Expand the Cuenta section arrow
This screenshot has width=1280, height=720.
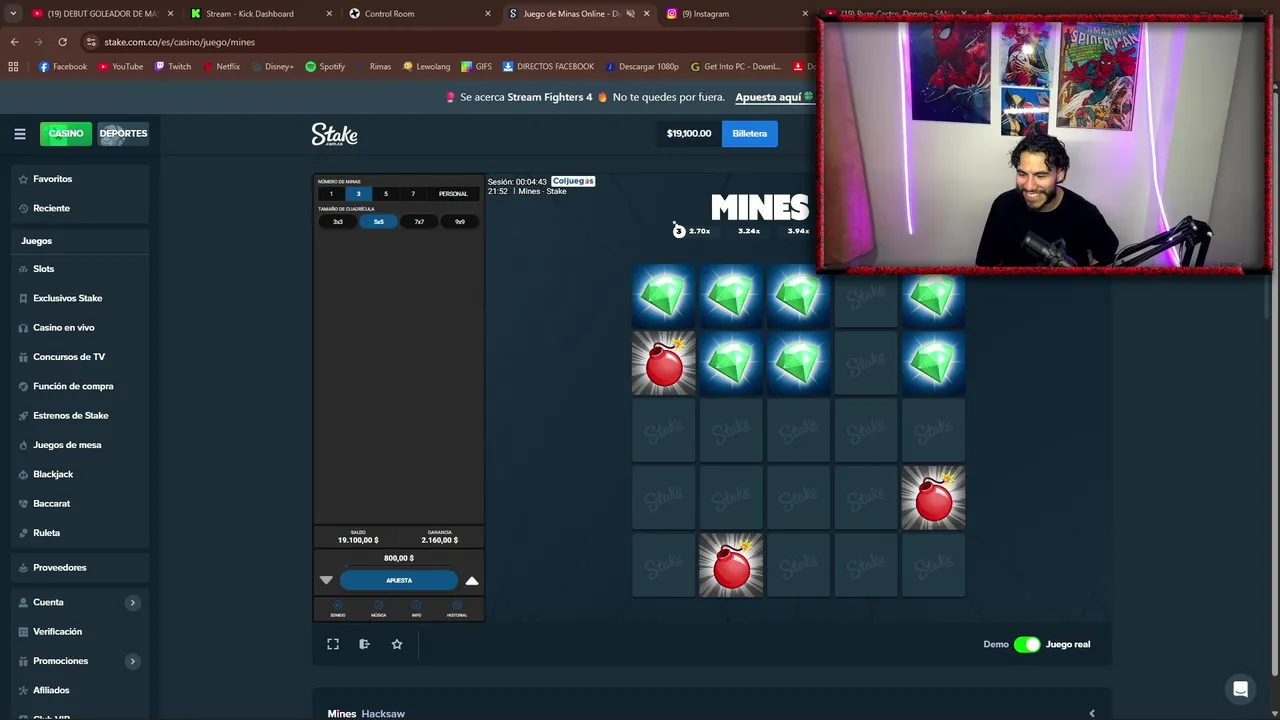click(x=132, y=602)
